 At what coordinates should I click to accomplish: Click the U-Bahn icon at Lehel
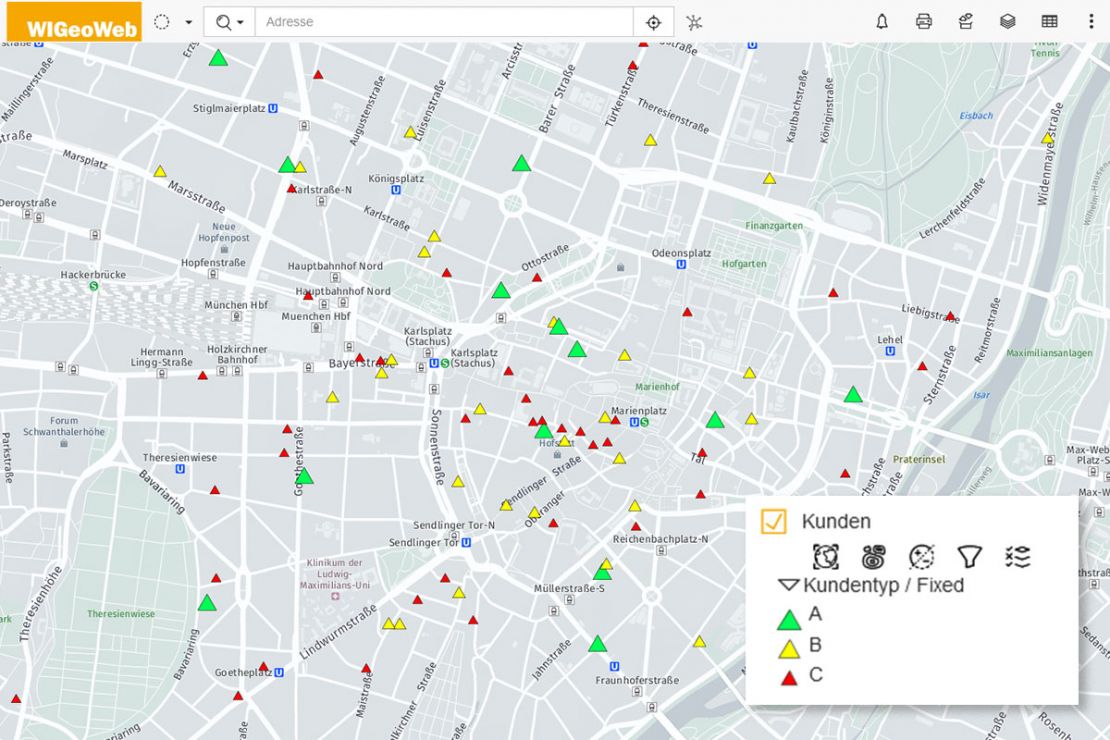(x=890, y=351)
